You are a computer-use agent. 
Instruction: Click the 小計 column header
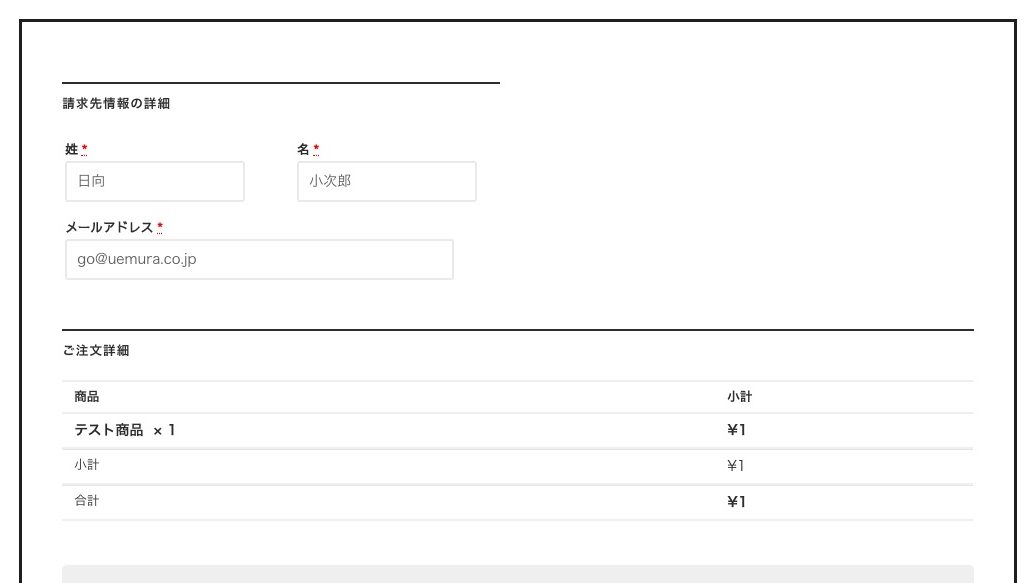coord(739,397)
